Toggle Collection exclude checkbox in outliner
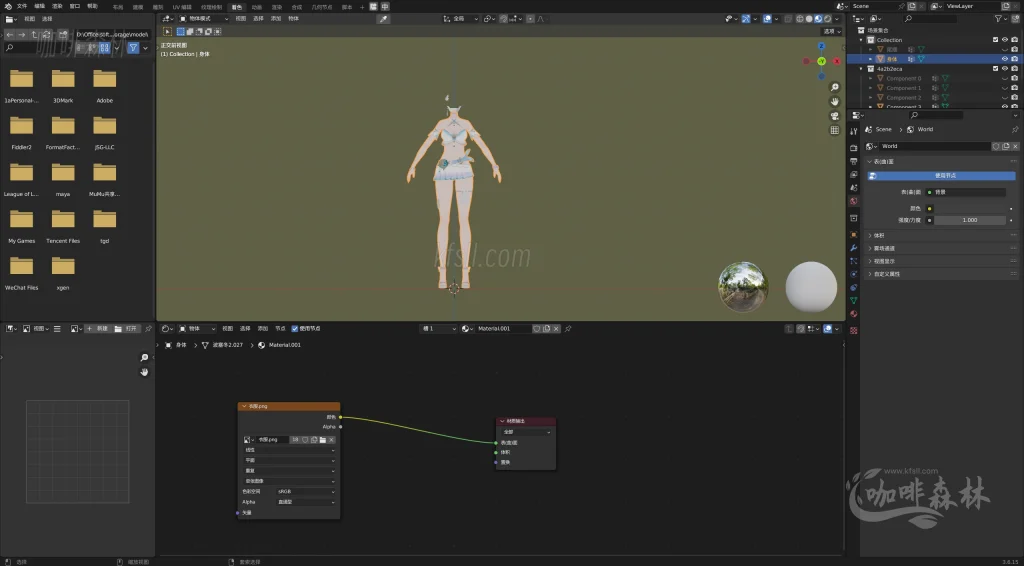Image resolution: width=1024 pixels, height=566 pixels. click(x=995, y=40)
